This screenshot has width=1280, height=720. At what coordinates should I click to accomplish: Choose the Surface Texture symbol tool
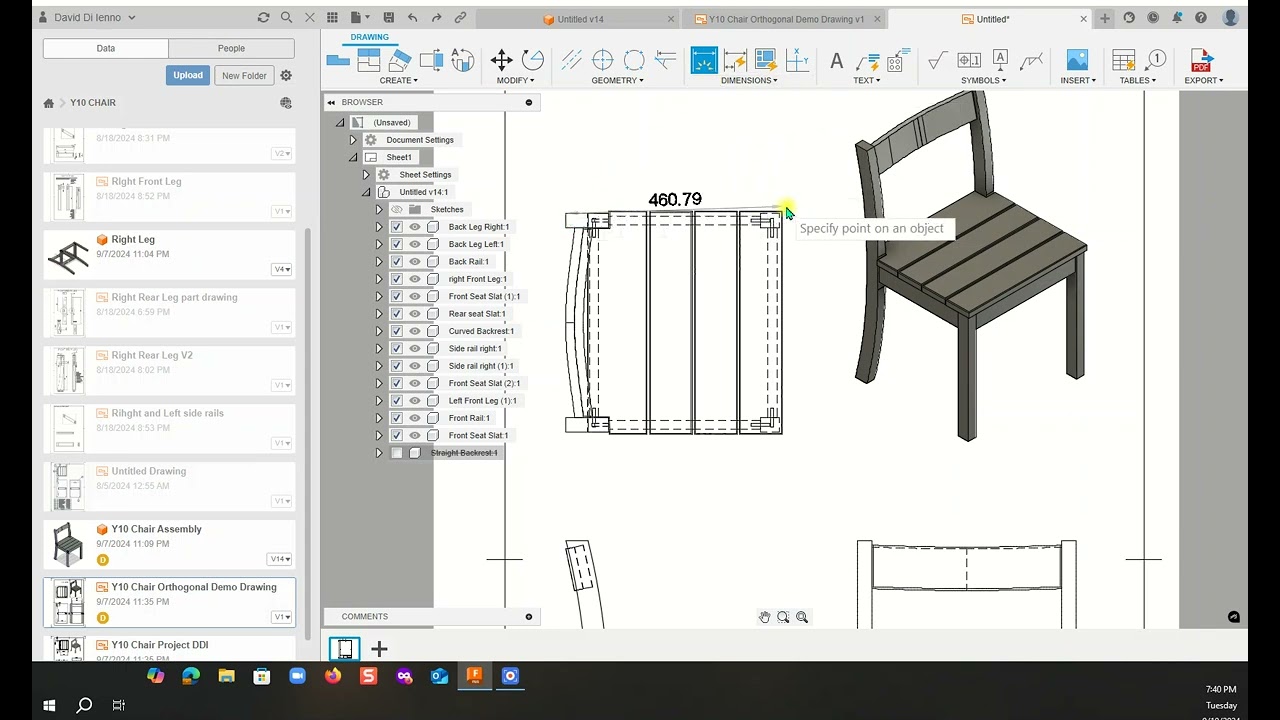pos(937,60)
